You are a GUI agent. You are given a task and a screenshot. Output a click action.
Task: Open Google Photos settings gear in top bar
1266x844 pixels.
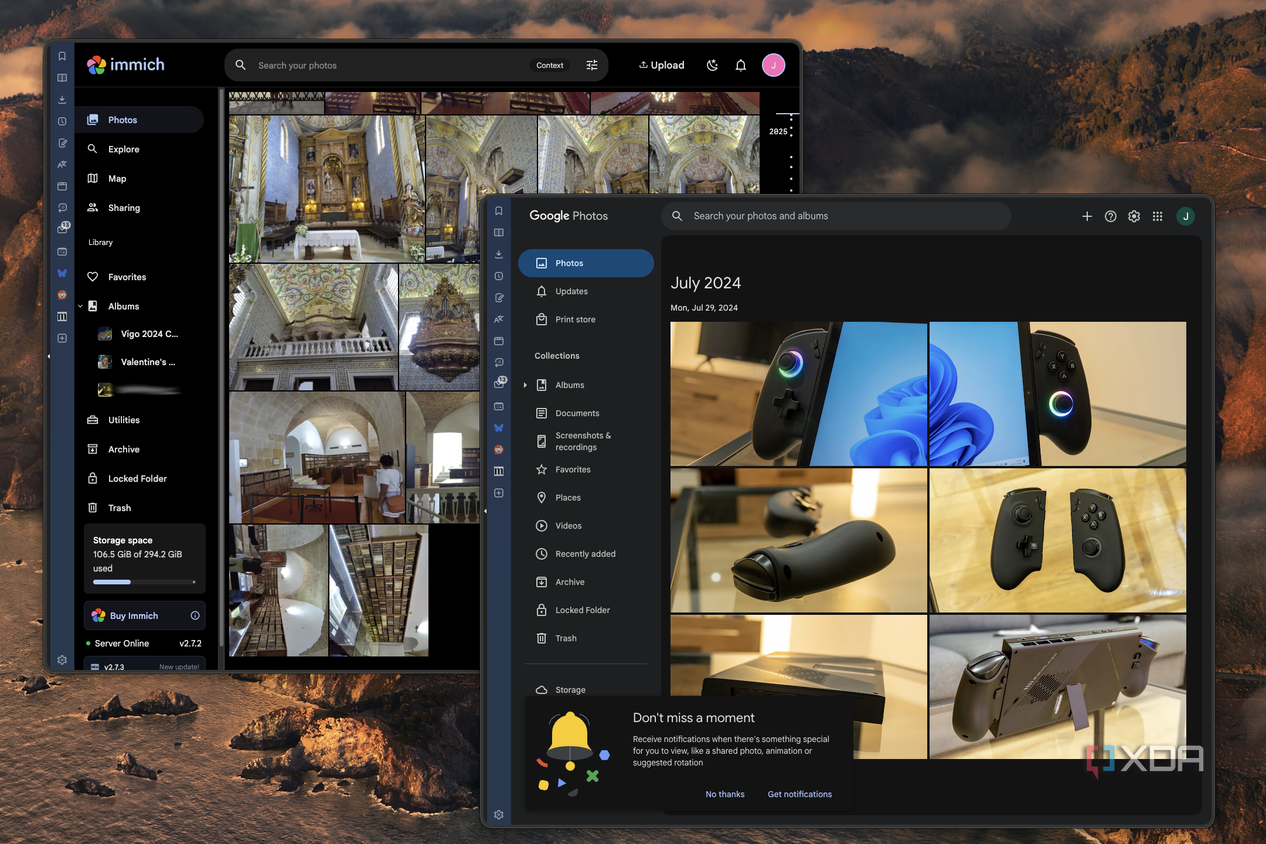point(1134,216)
